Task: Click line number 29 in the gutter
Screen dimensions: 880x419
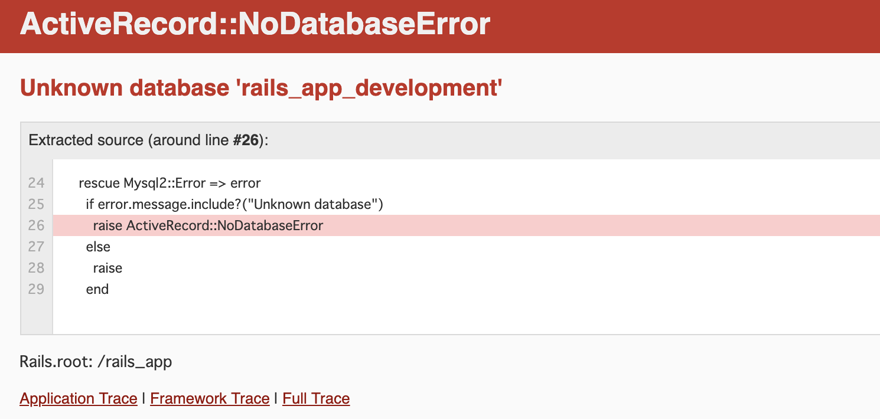Action: pos(36,289)
